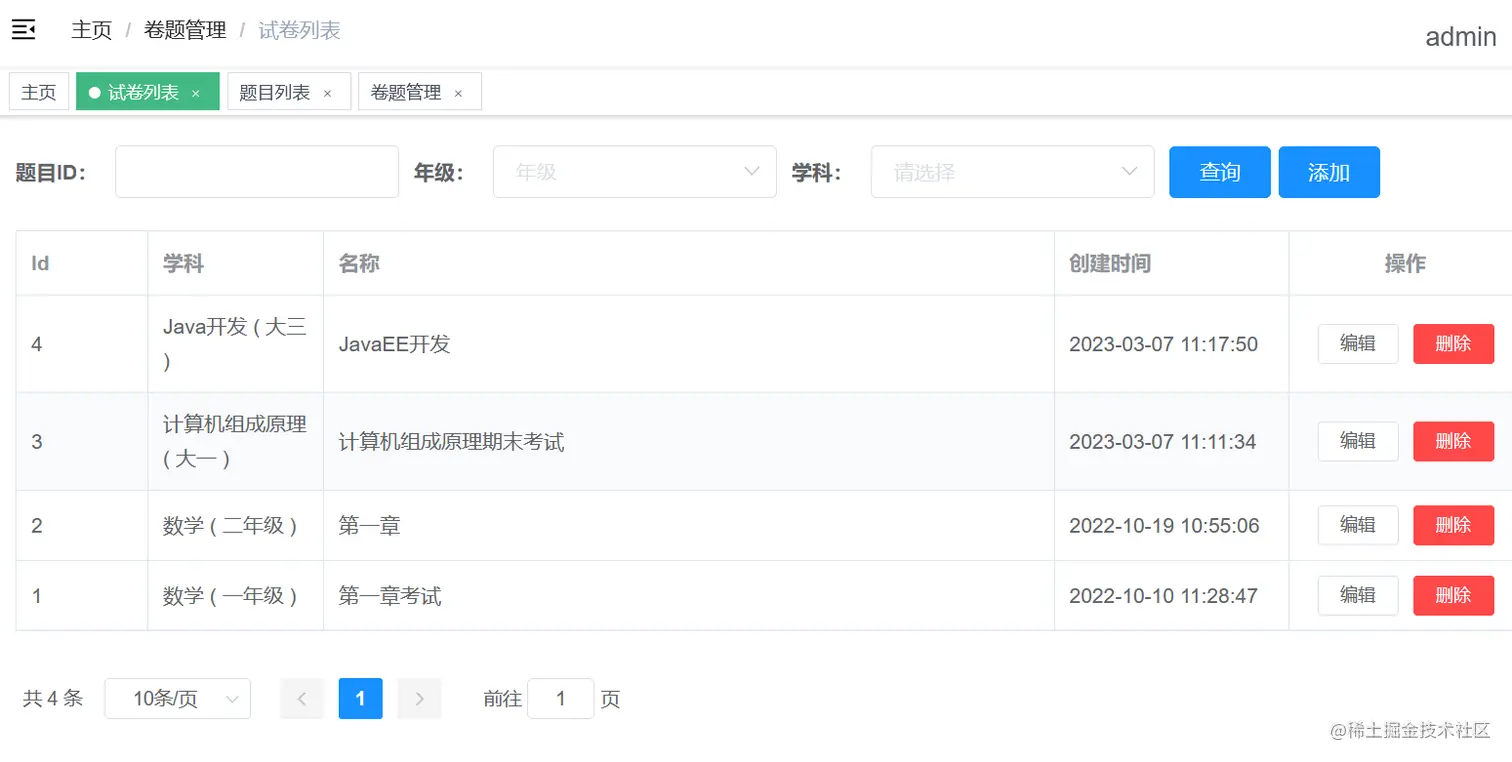Switch to the 主页 tab
The height and width of the screenshot is (762, 1512).
tap(38, 91)
